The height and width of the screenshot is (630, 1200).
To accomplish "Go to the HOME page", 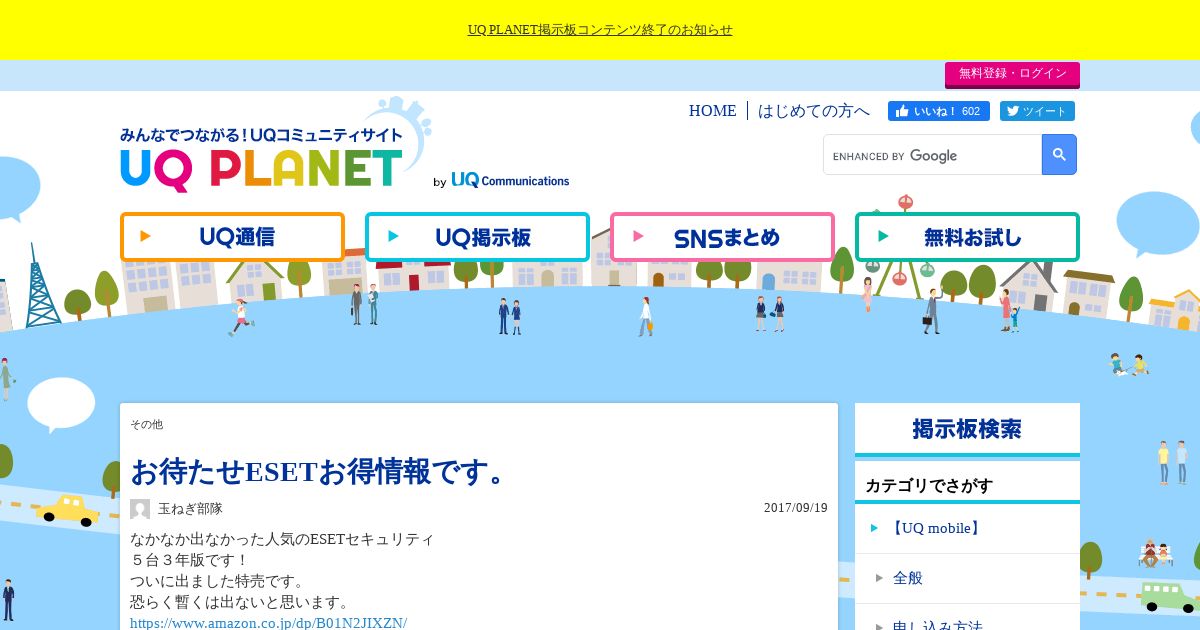I will click(x=712, y=111).
